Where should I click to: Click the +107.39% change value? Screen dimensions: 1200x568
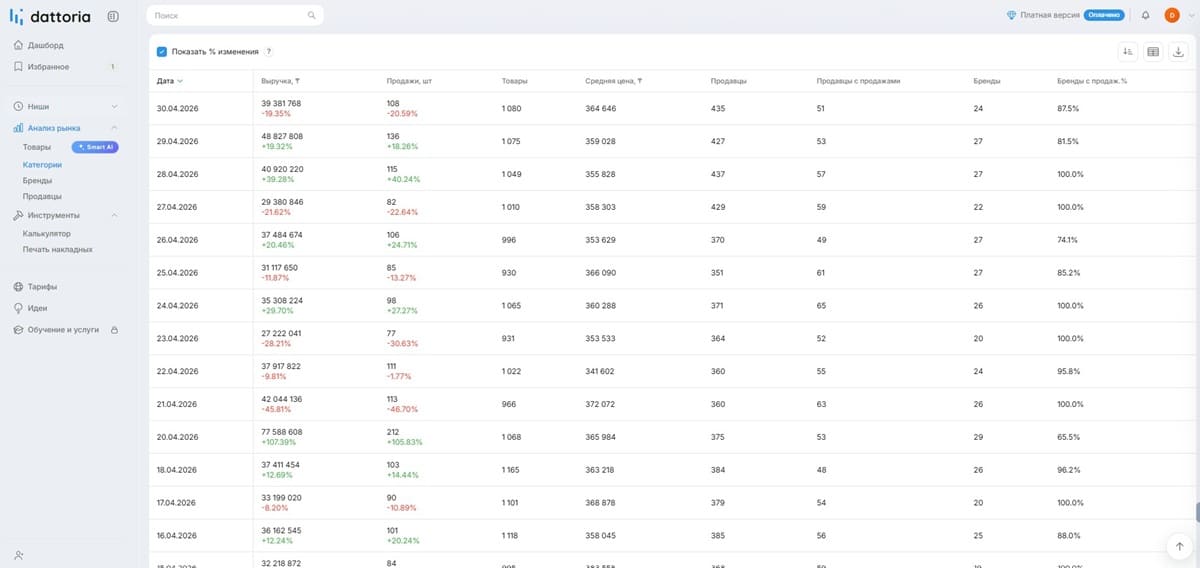[x=278, y=442]
